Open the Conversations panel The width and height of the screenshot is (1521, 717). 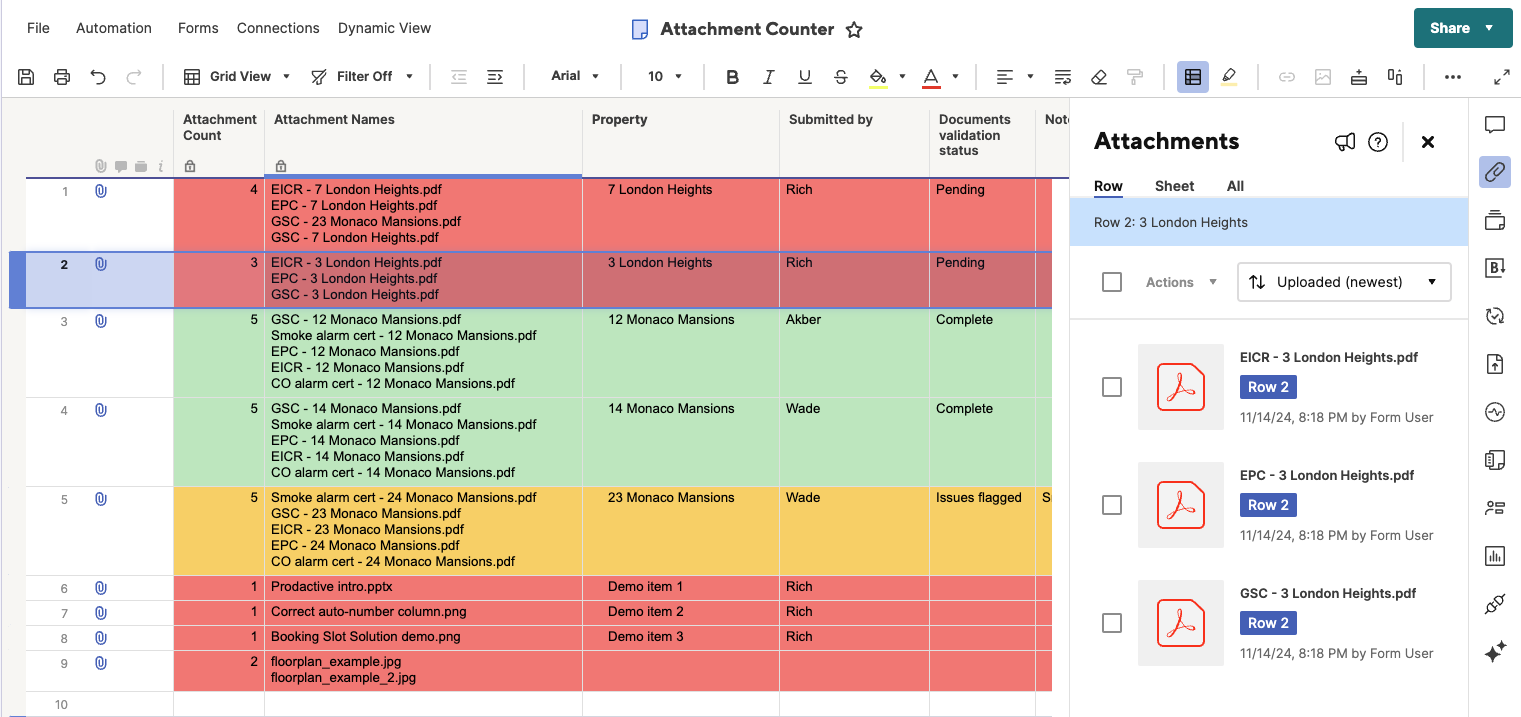point(1495,125)
